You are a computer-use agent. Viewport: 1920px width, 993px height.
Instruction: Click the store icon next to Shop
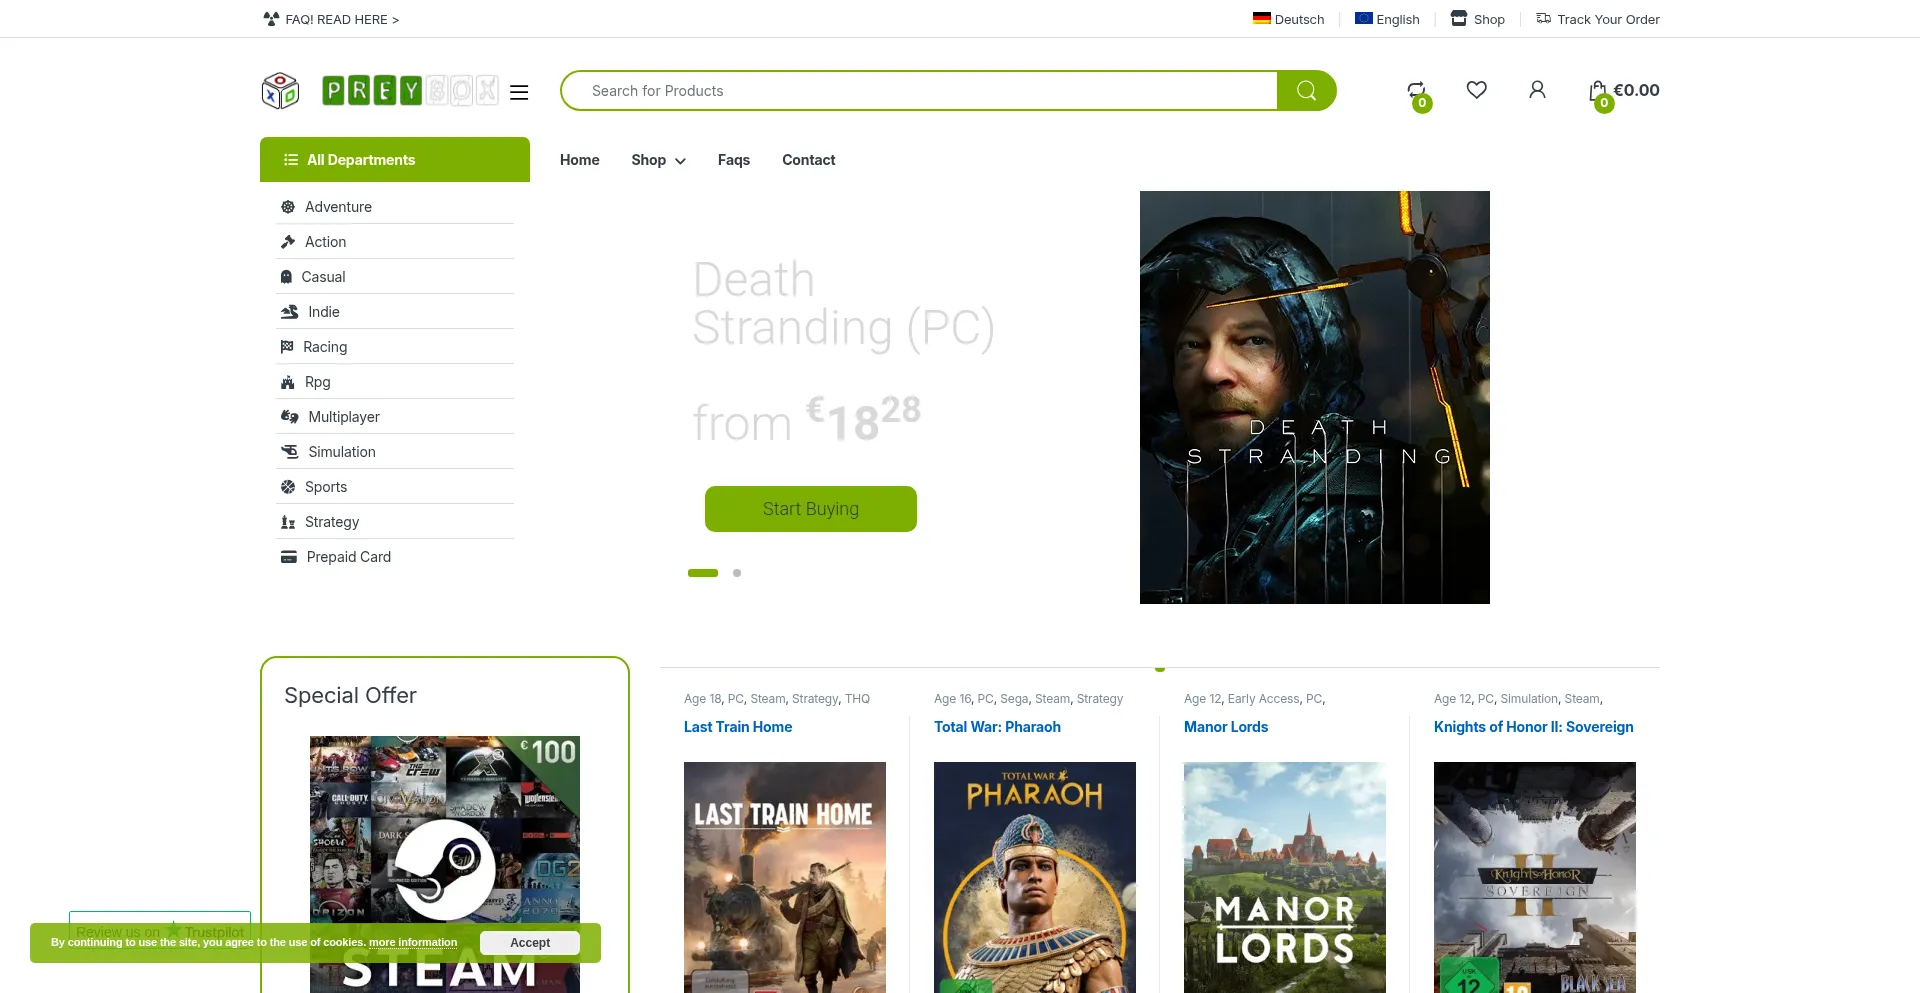(1459, 18)
